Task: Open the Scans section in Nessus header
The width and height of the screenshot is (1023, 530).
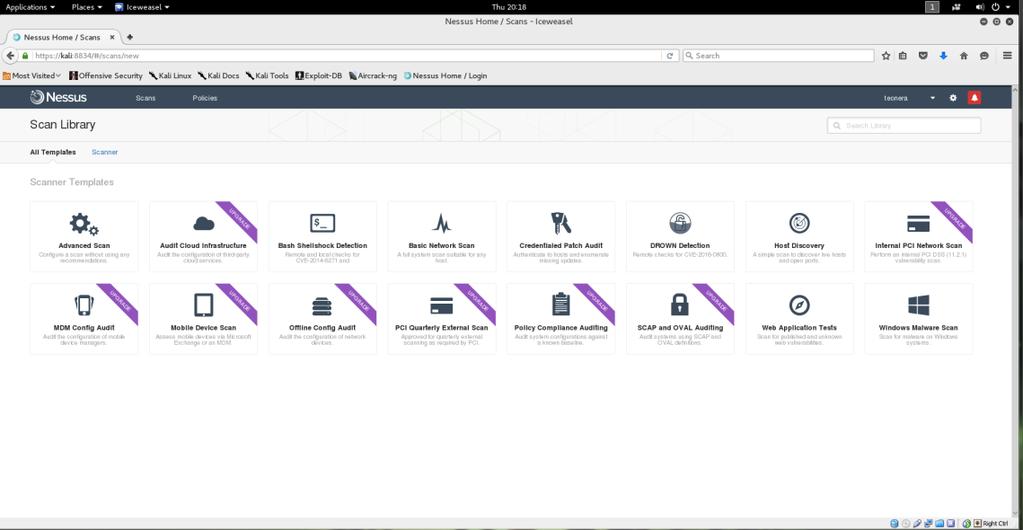Action: [x=145, y=98]
